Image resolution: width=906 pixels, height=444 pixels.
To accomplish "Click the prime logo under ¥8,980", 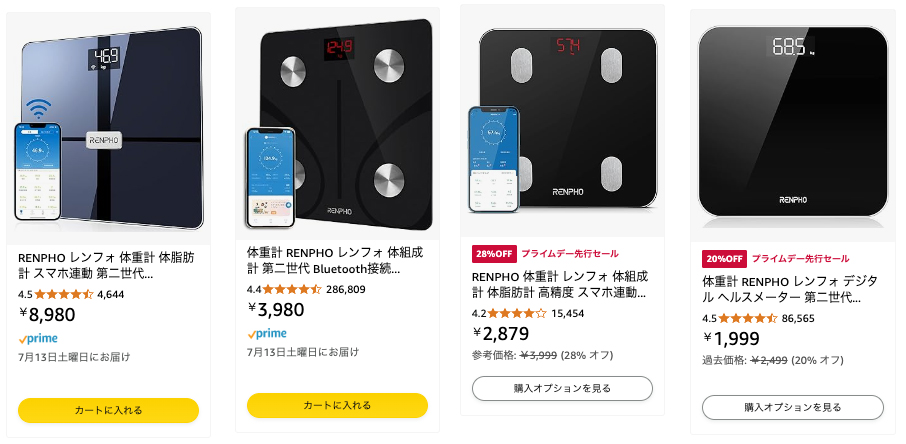I will (x=38, y=339).
